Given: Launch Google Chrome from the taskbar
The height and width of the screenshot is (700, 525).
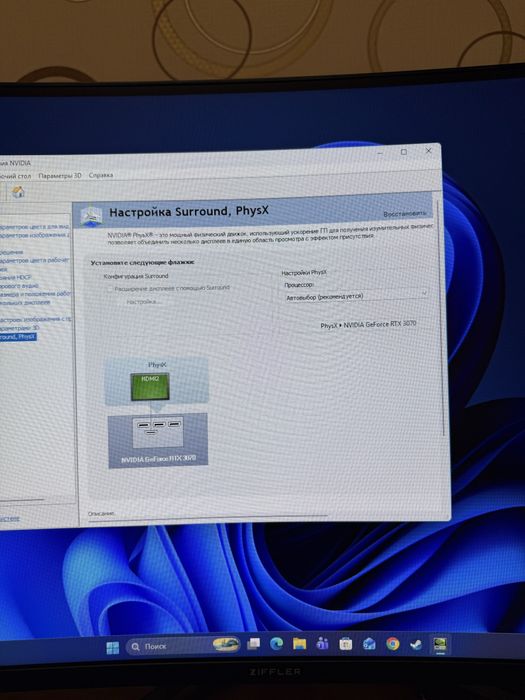Looking at the screenshot, I should (x=392, y=644).
